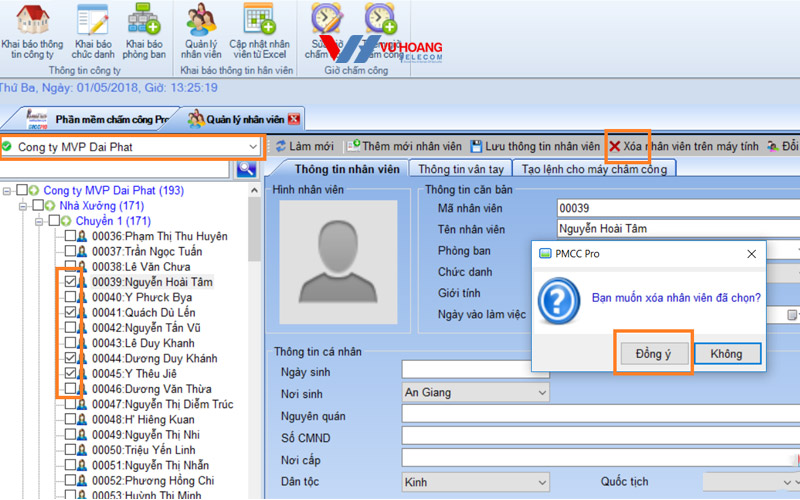Image resolution: width=800 pixels, height=500 pixels.
Task: Switch to Thông tin vân tay tab
Action: click(461, 169)
